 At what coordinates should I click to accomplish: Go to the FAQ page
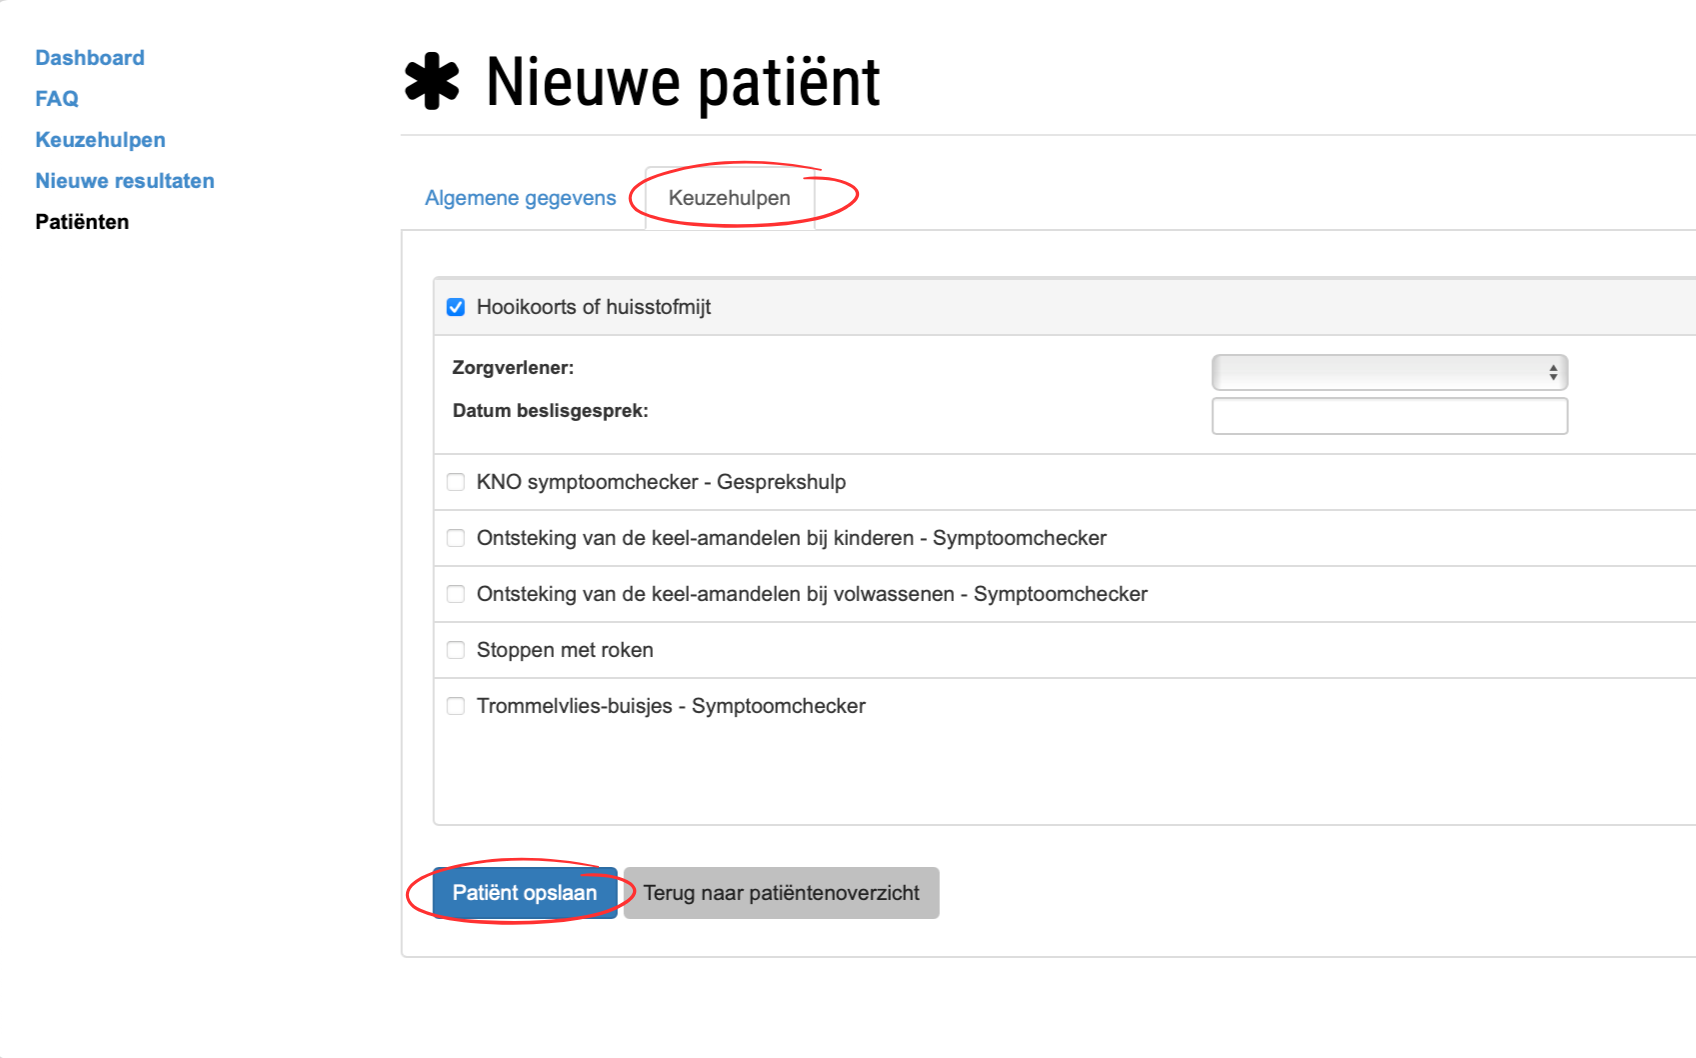click(56, 98)
